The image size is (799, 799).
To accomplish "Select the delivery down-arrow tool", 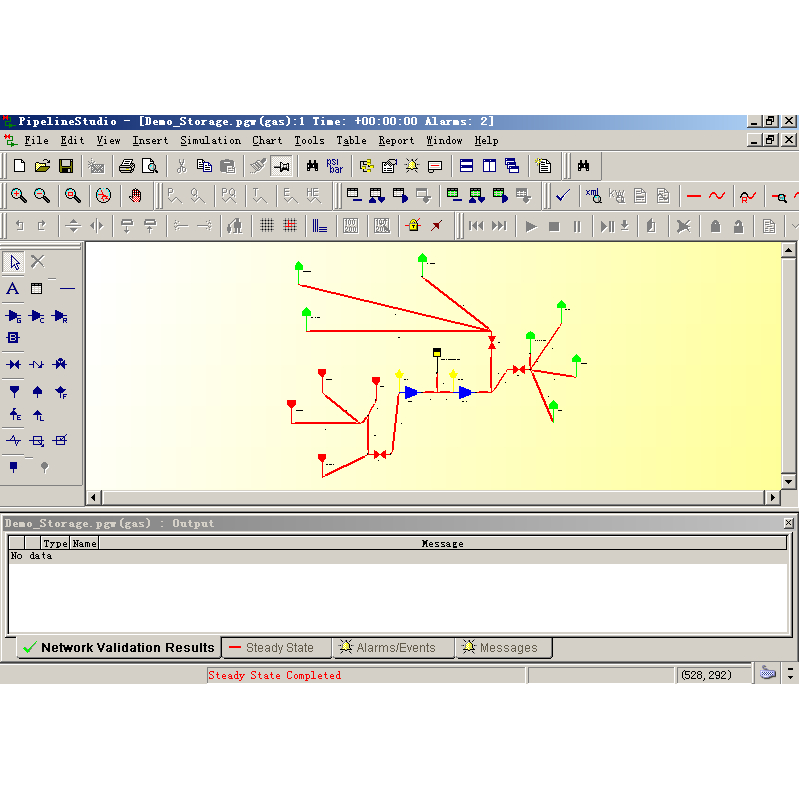I will click(14, 391).
